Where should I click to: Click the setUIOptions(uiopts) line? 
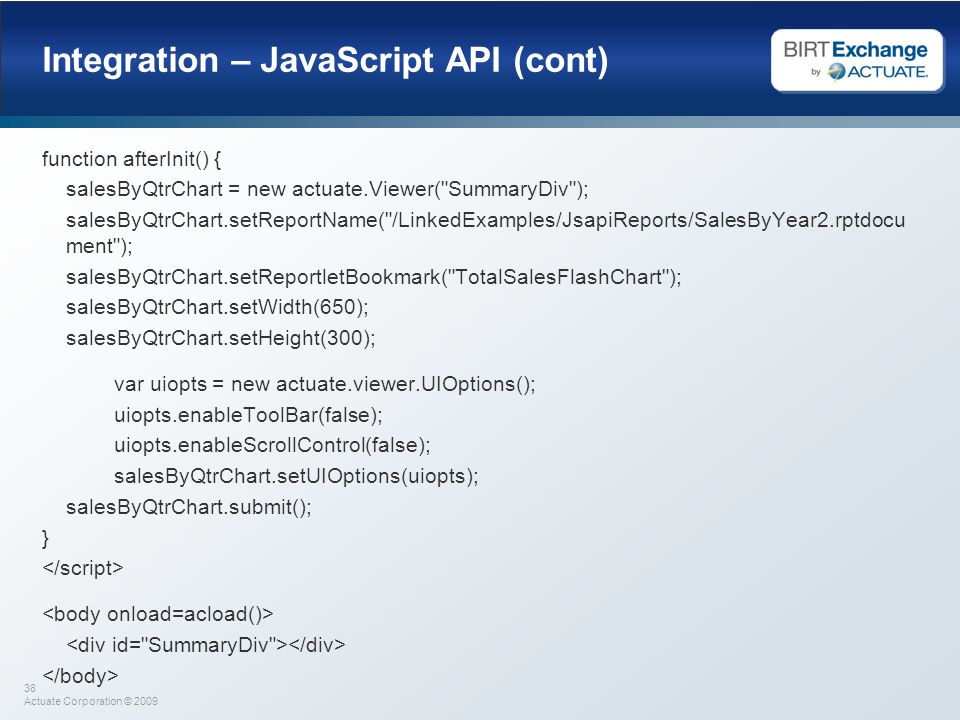coord(296,476)
